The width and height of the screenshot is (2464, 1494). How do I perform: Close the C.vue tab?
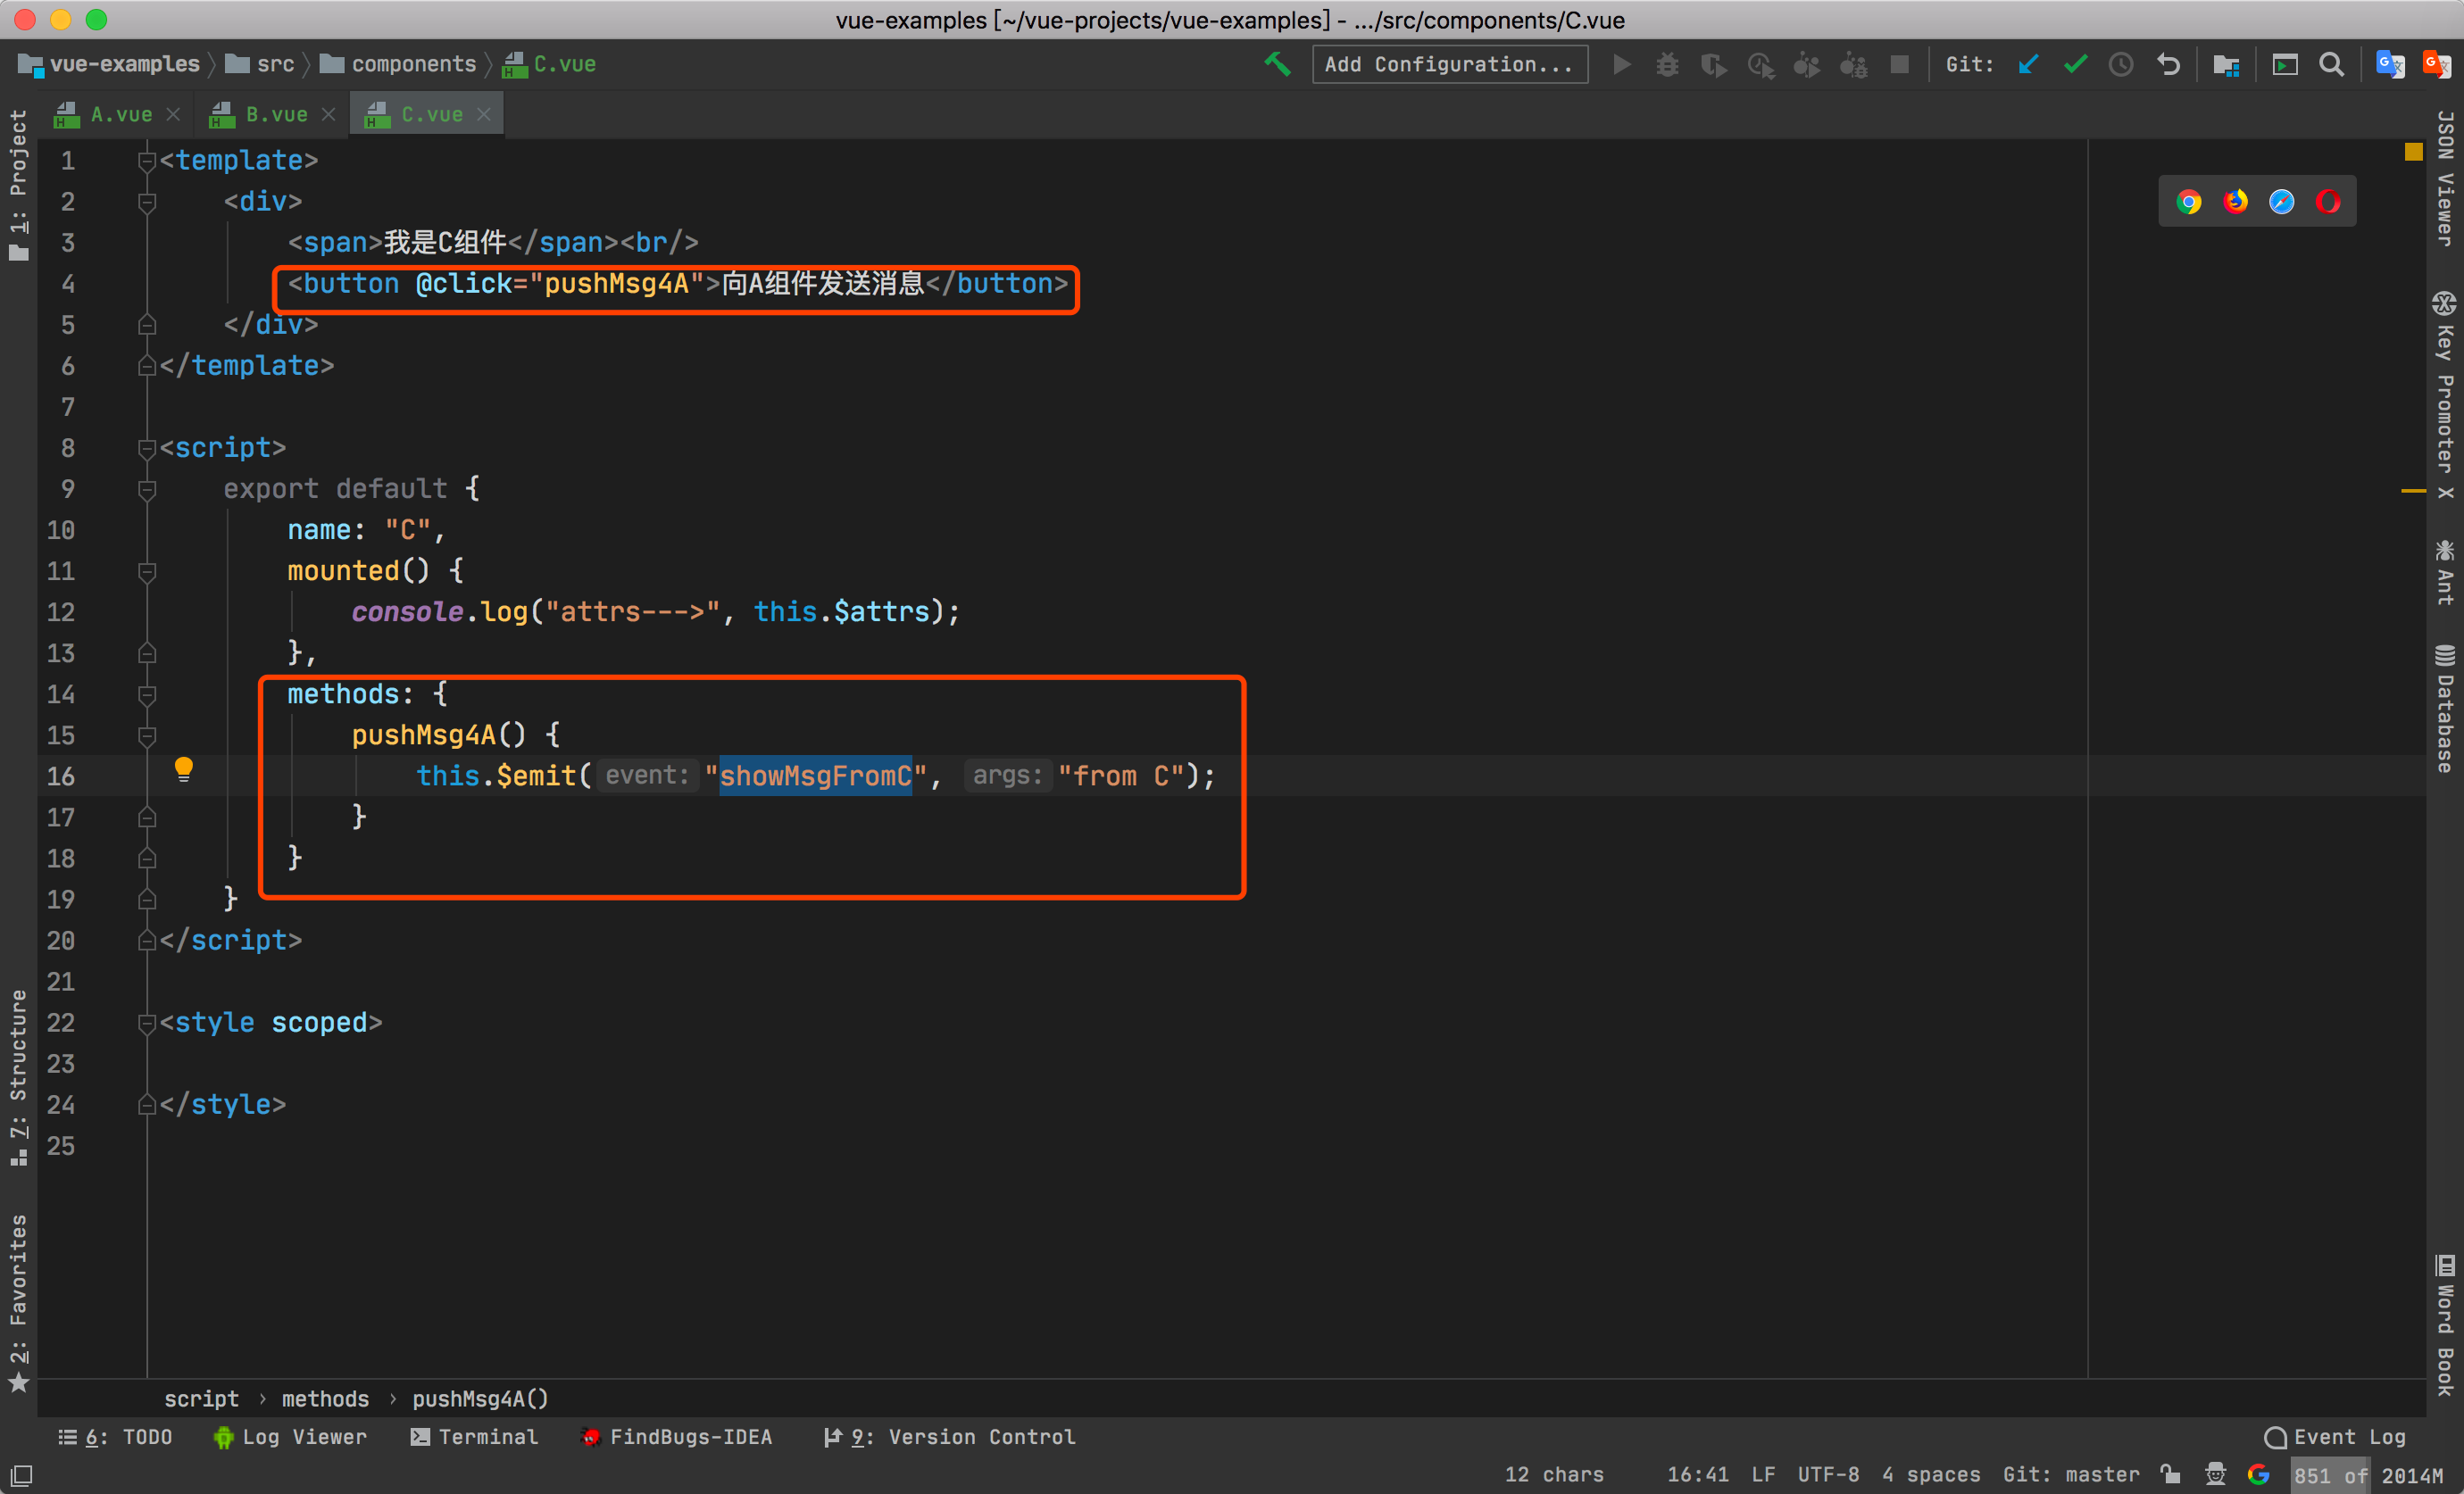(483, 115)
